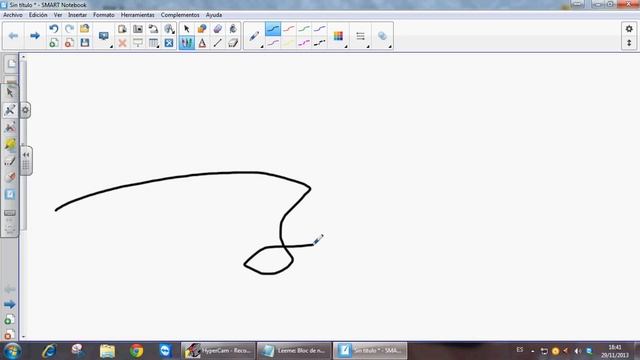
Task: Open the add-ons puzzle icon
Action: [169, 29]
